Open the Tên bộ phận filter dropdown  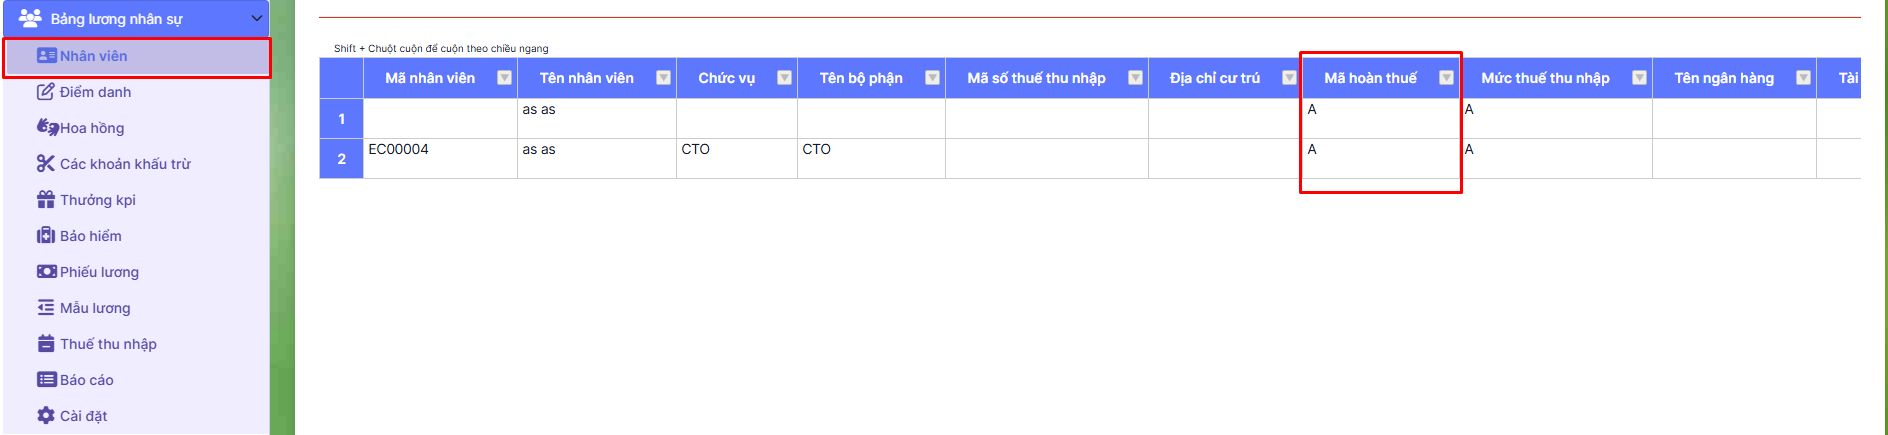coord(932,78)
